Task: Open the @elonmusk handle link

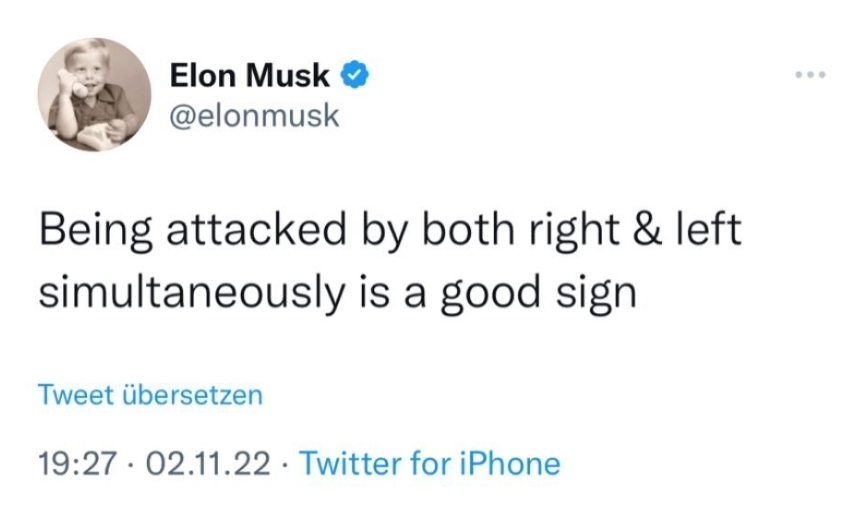Action: click(x=255, y=116)
